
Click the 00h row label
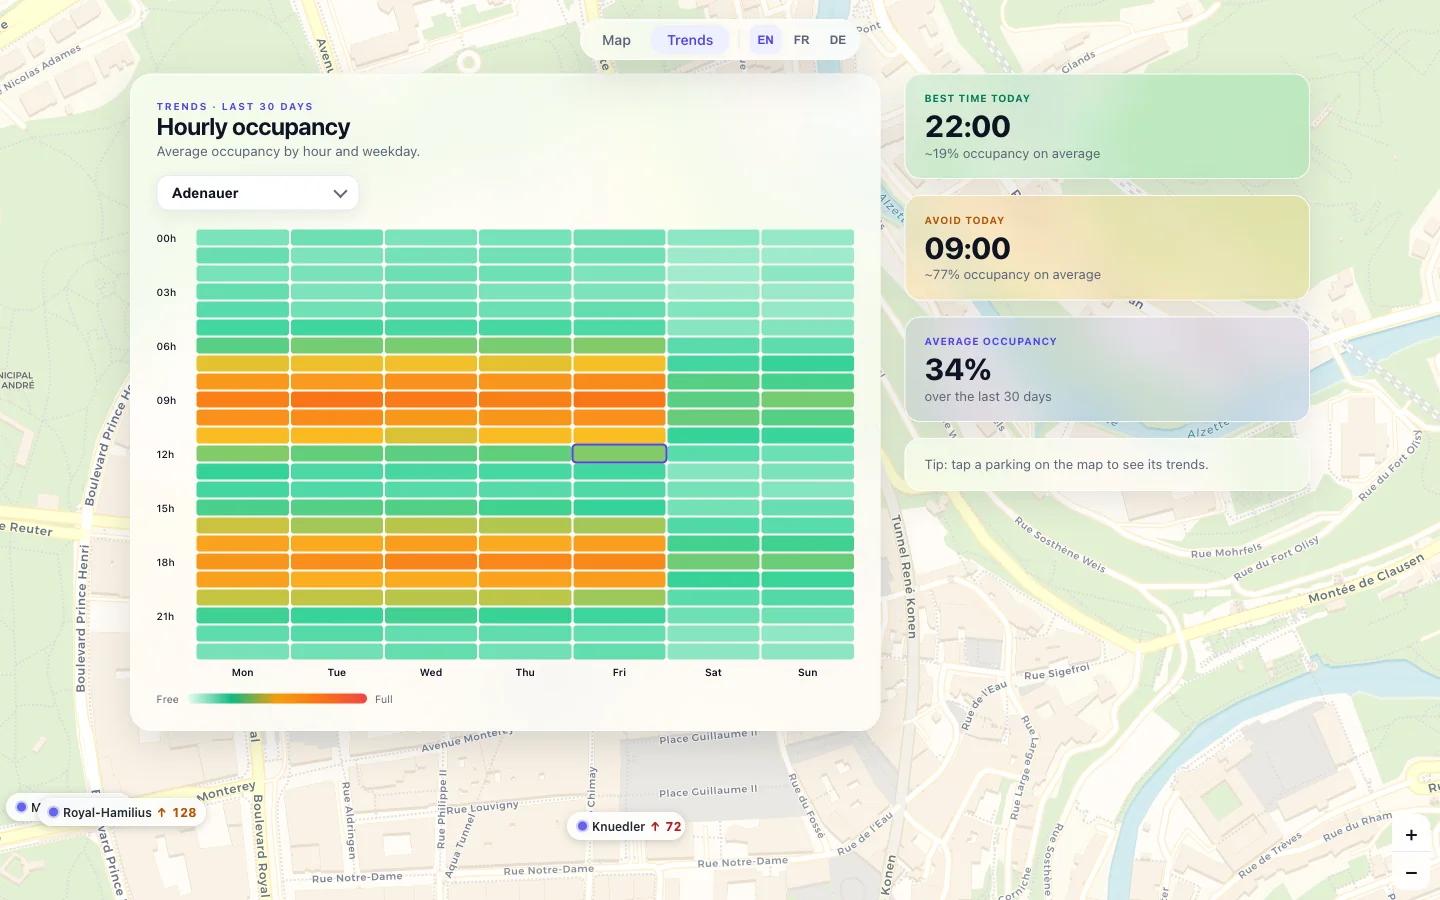point(166,238)
